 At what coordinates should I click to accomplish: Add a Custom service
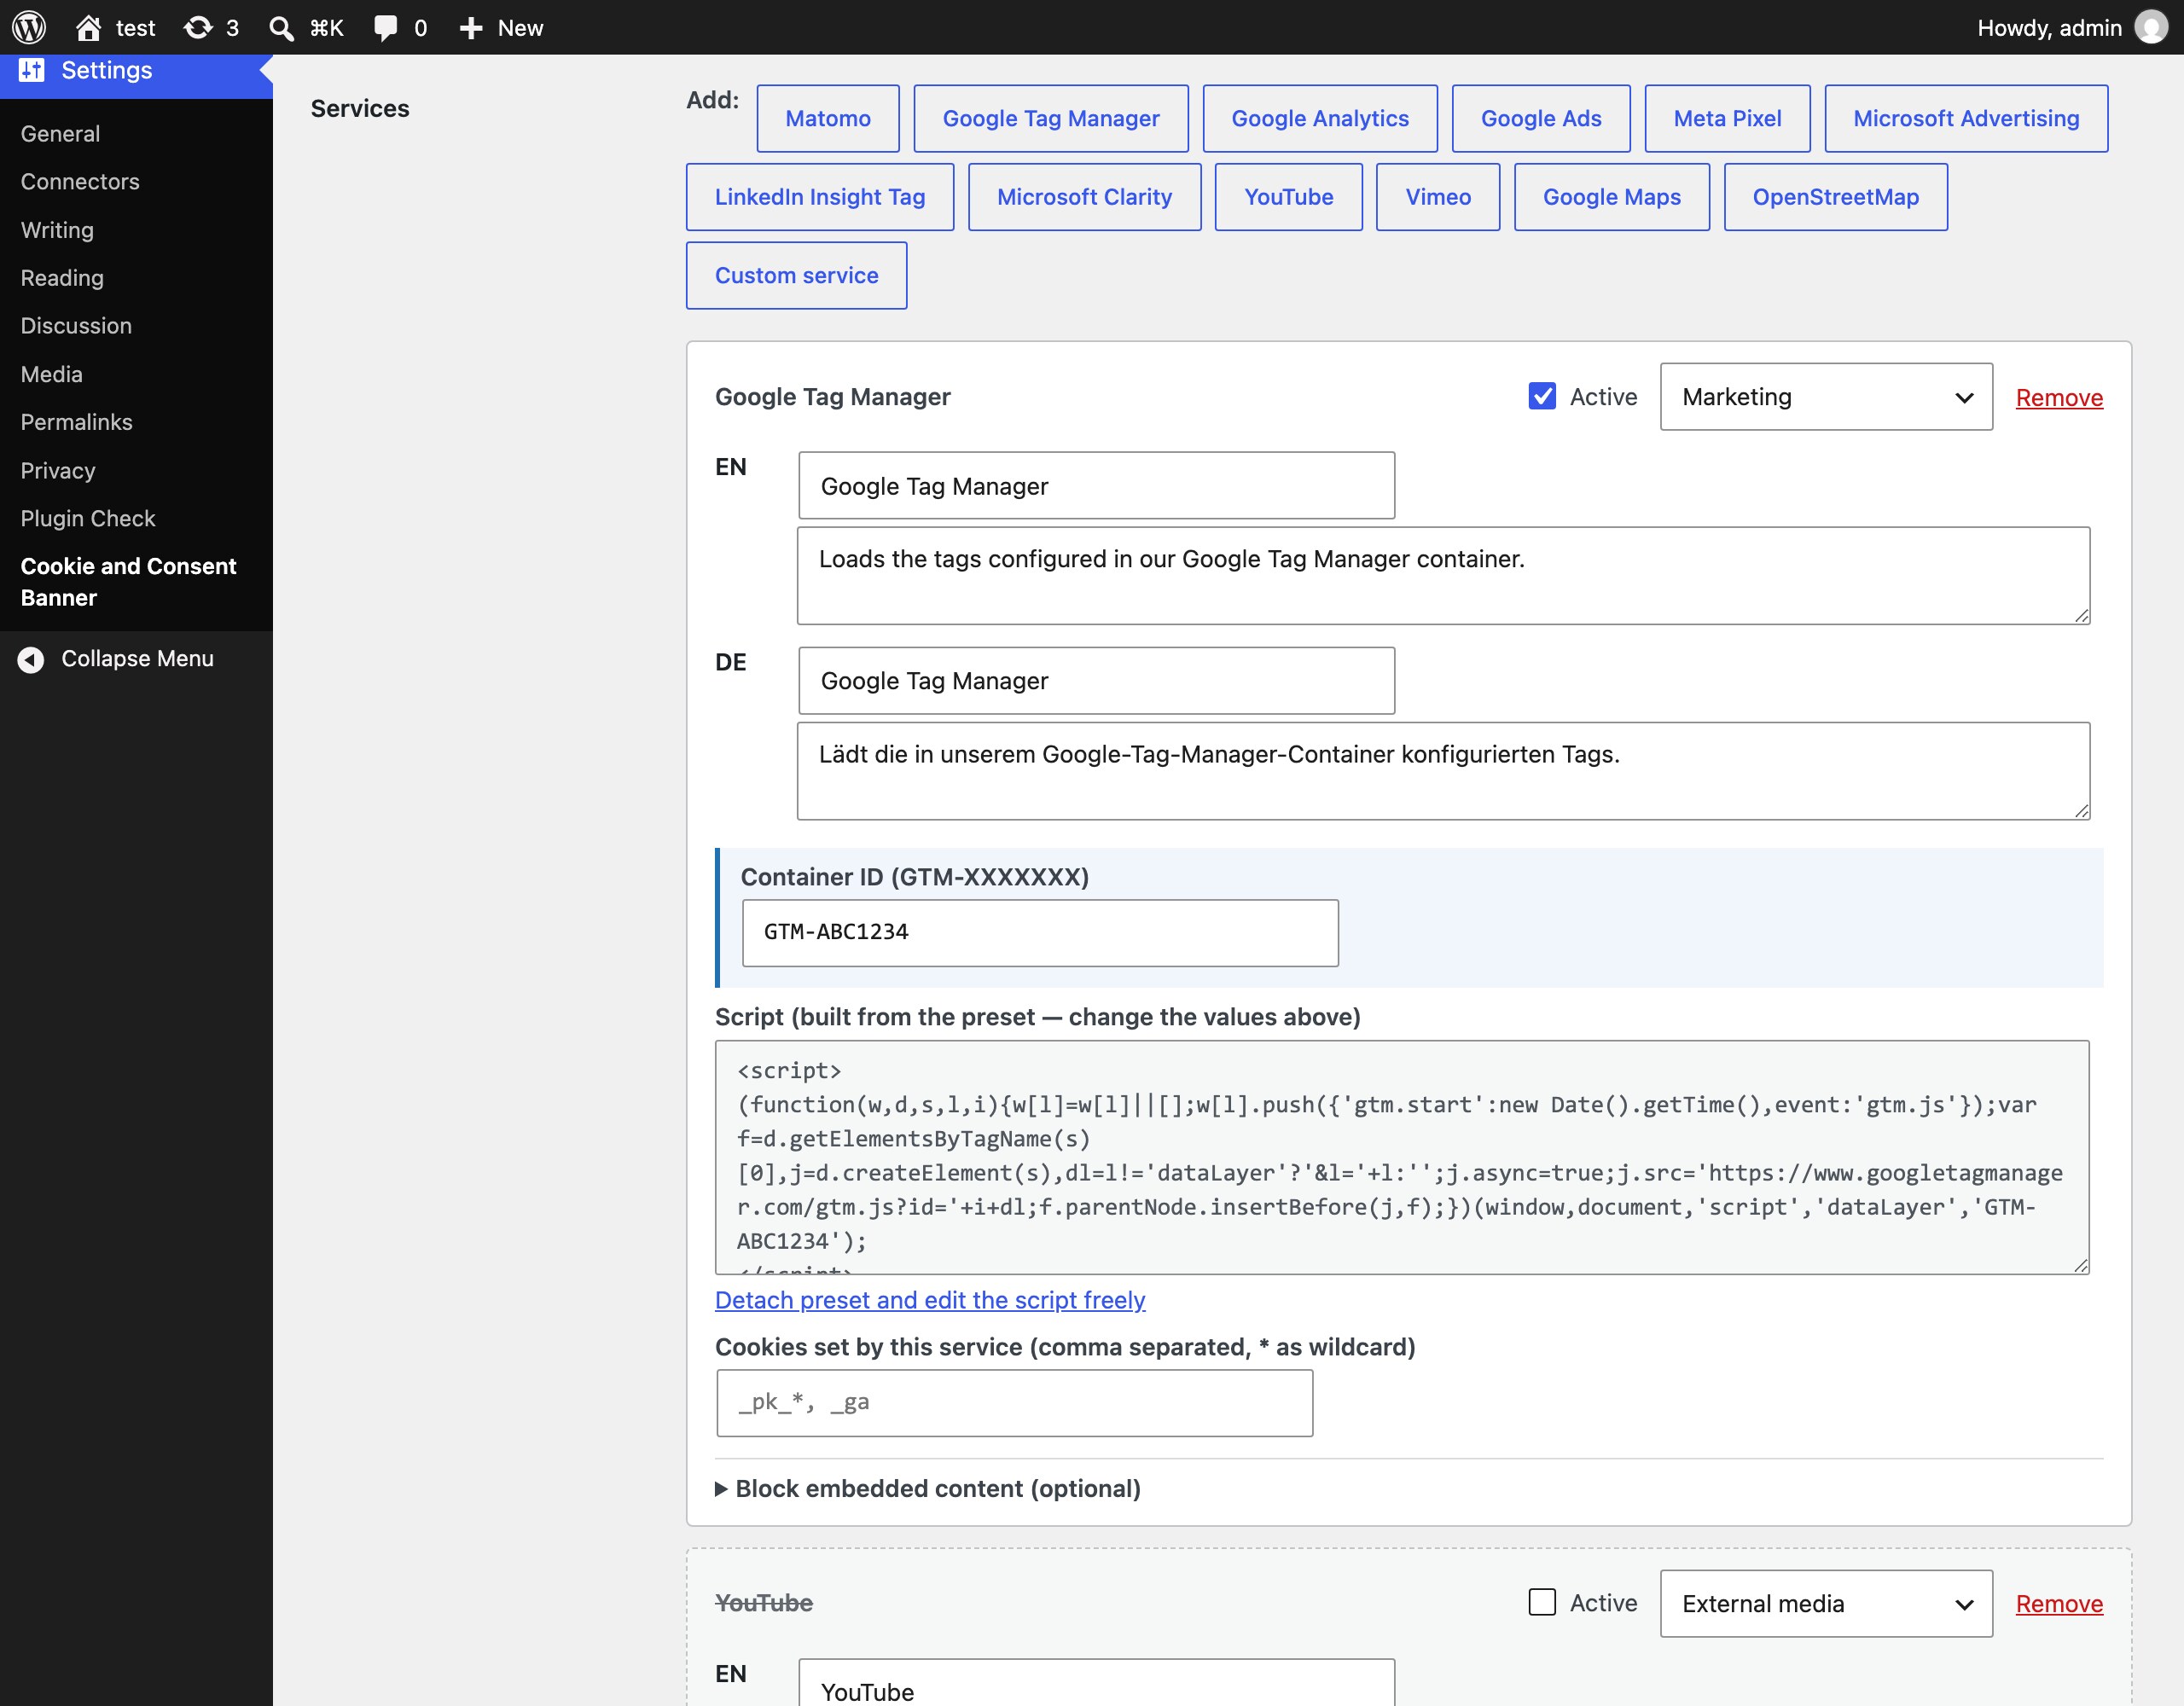(796, 275)
